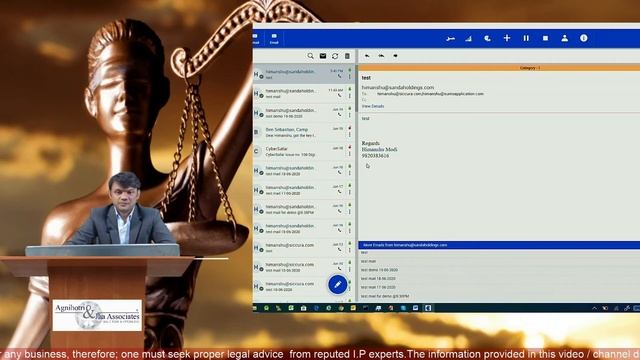This screenshot has height=360, width=640.
Task: Open the 'test mail 17-06-2020' list email
Action: coord(304,190)
